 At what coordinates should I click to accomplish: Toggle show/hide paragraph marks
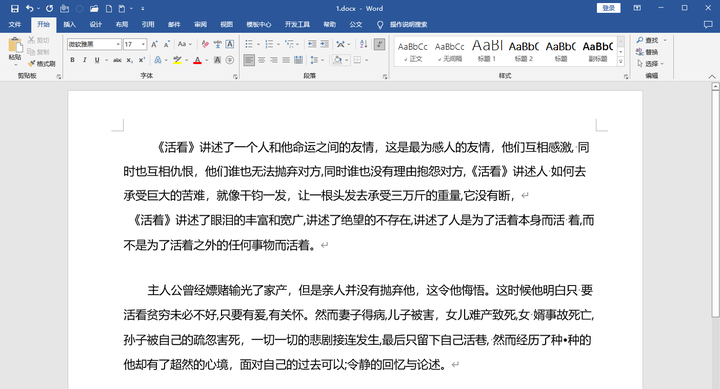379,44
